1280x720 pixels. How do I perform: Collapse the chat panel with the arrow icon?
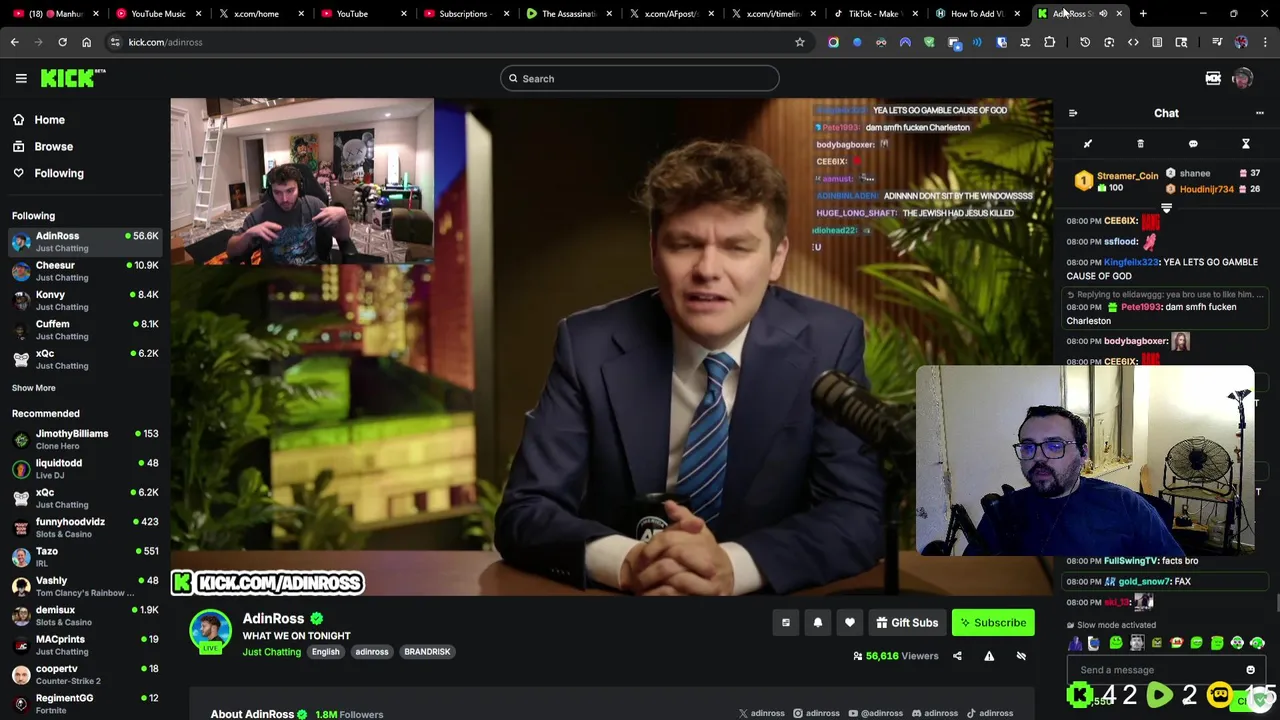[x=1073, y=113]
